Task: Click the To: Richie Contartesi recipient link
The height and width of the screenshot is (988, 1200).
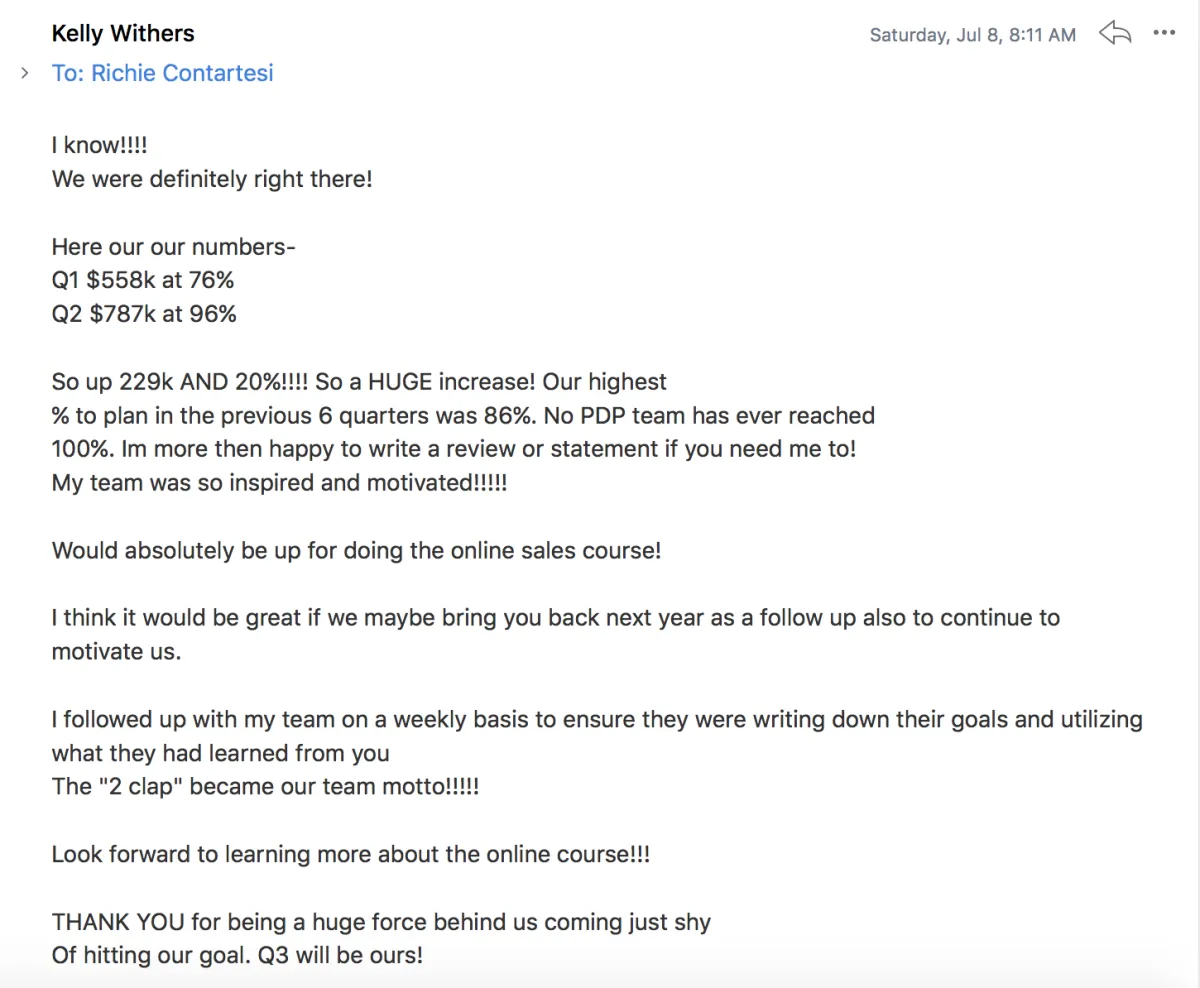Action: pos(162,73)
